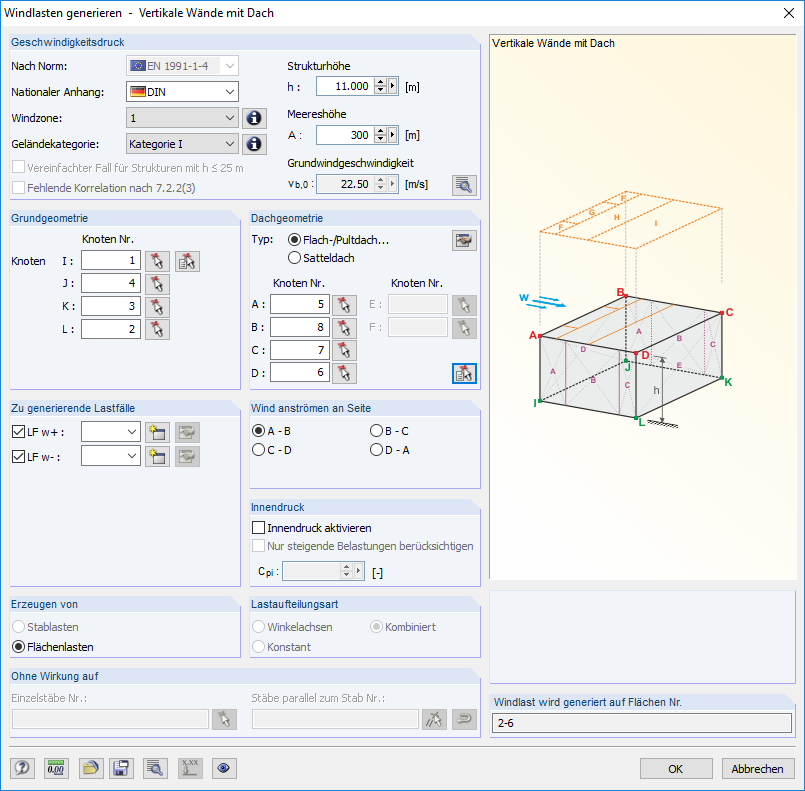
Task: Select wind side C - D
Action: (x=258, y=450)
